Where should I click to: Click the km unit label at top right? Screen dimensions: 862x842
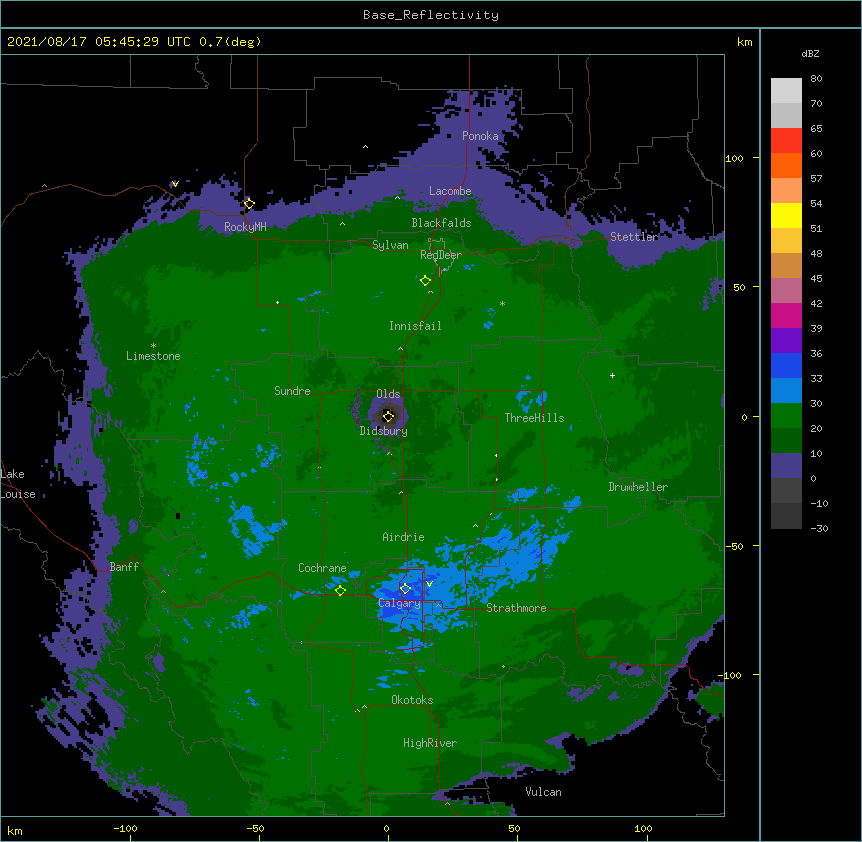pyautogui.click(x=745, y=42)
